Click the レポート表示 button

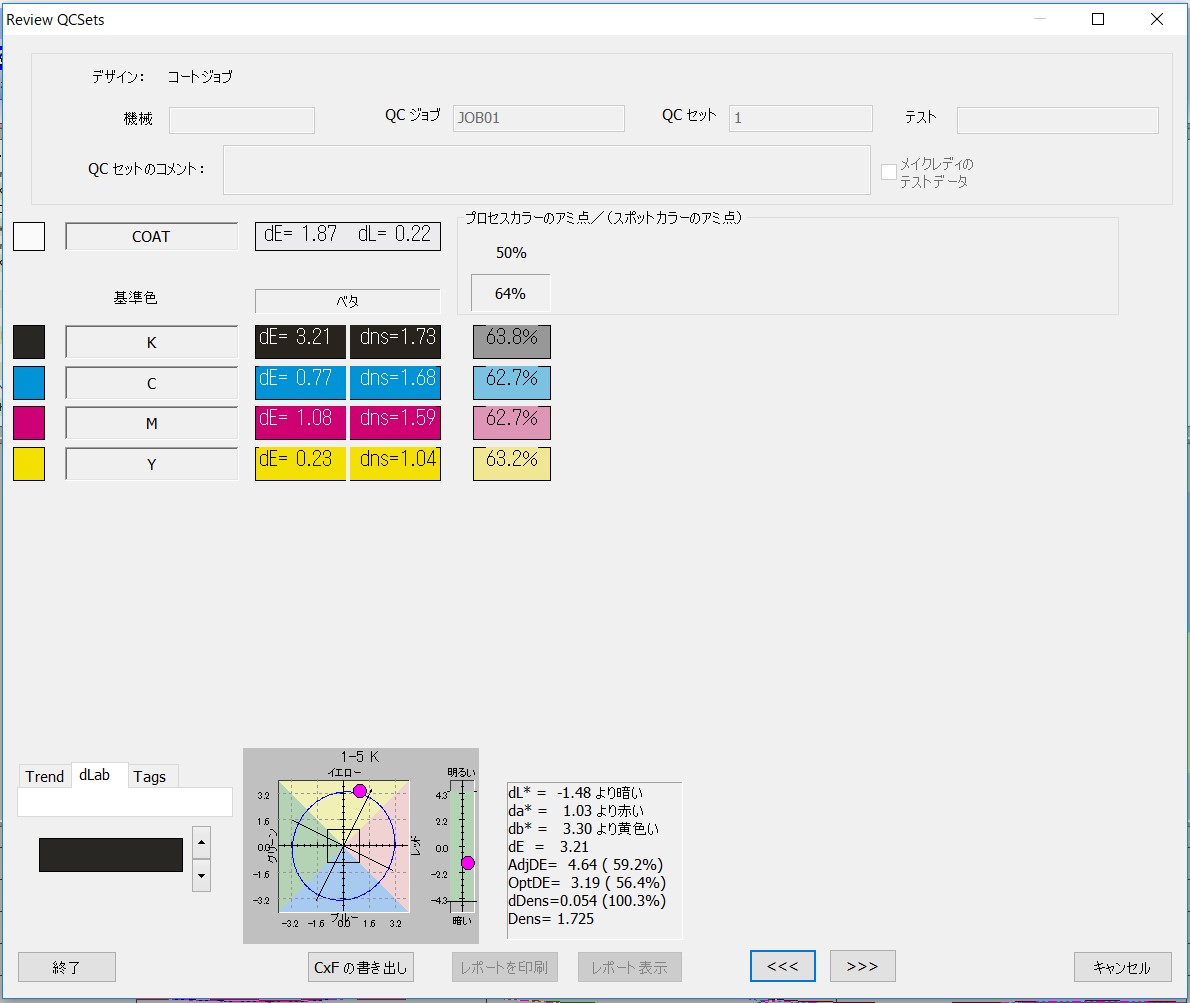point(630,967)
